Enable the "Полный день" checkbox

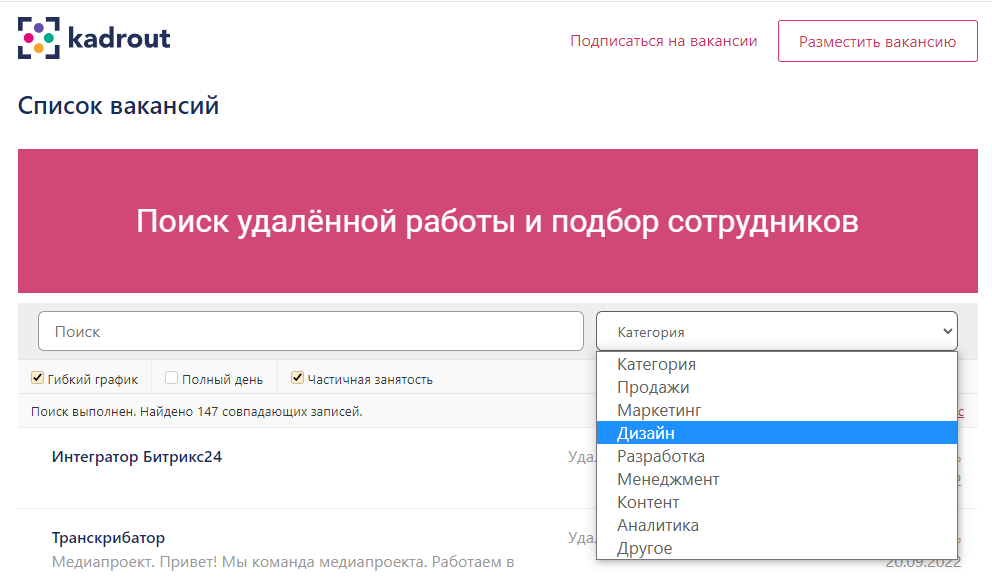171,378
